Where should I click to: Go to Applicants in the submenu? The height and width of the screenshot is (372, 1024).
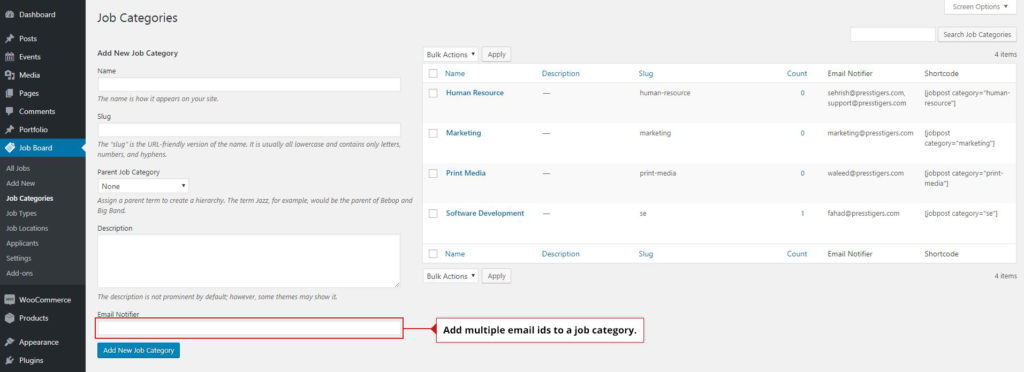22,243
